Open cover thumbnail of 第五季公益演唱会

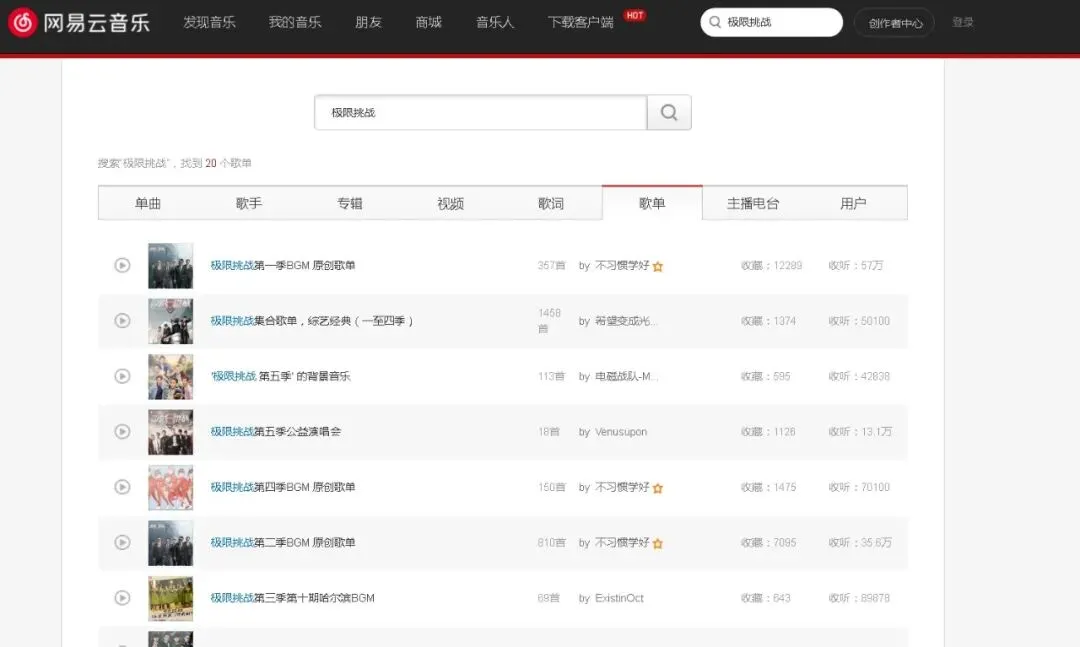pos(171,432)
